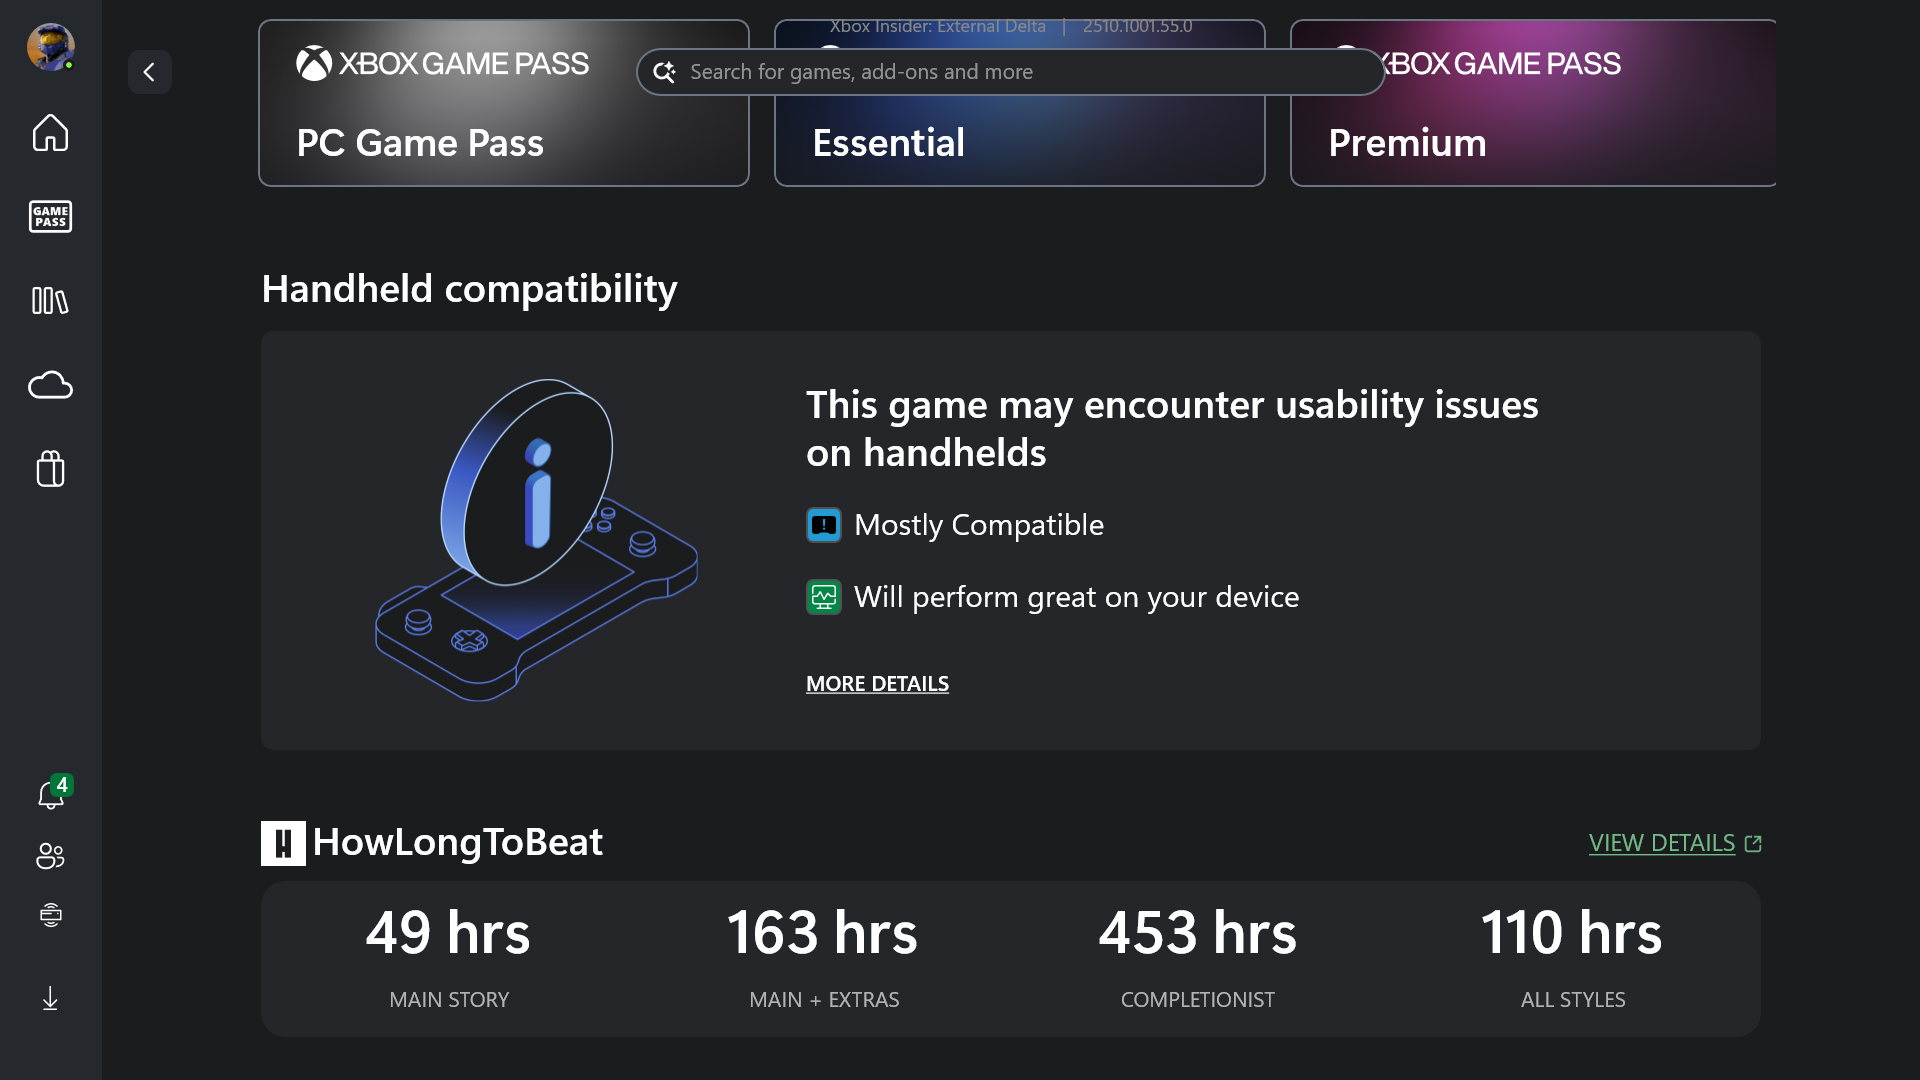Open the Friends and social panel

point(49,856)
